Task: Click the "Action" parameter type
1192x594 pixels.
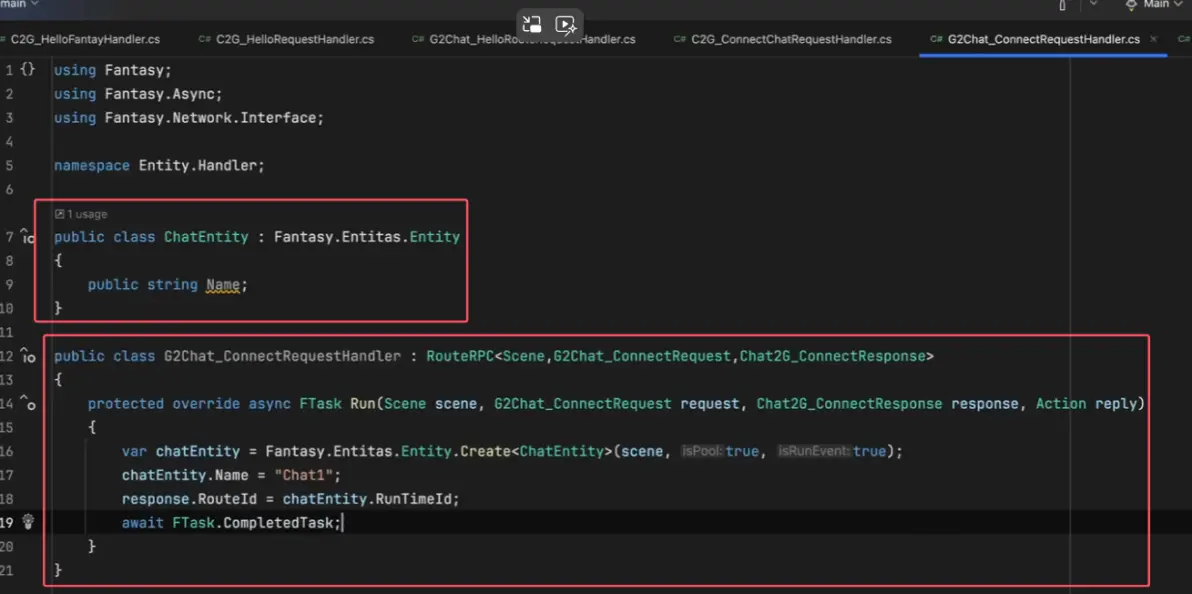Action: pos(1061,404)
